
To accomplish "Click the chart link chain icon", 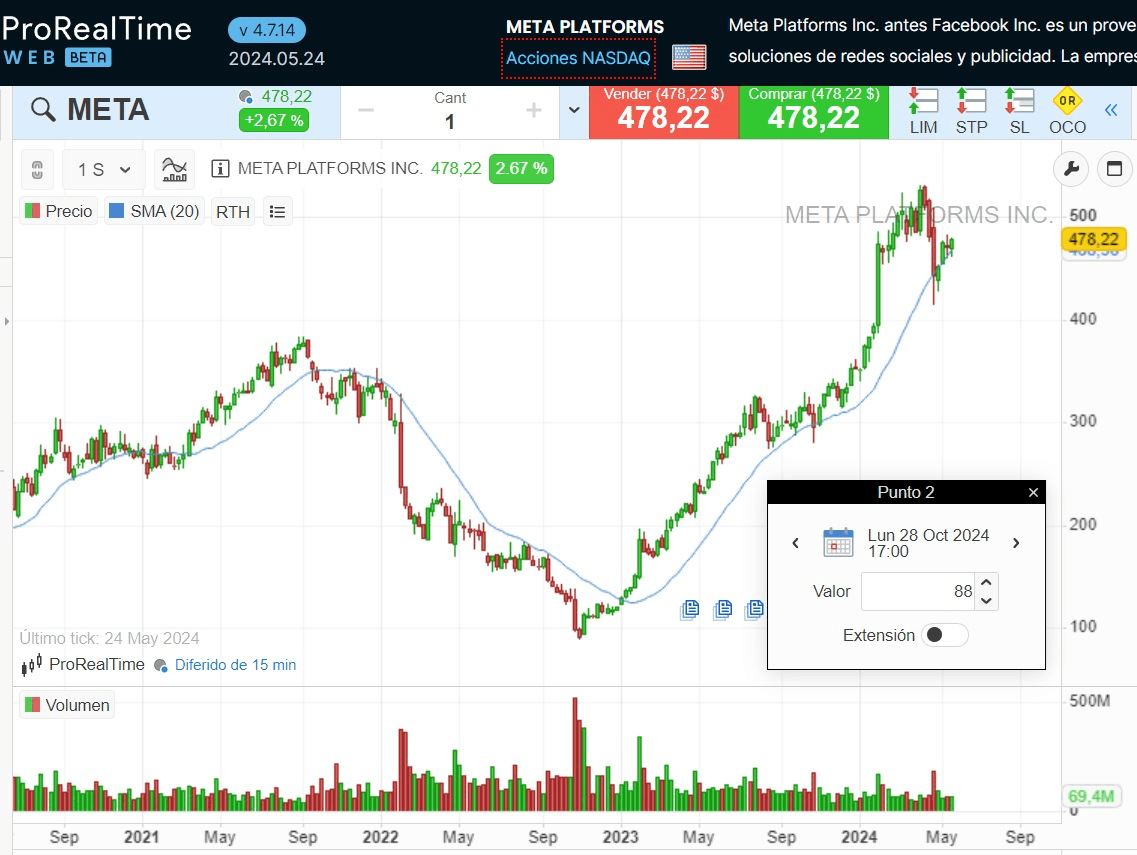I will pyautogui.click(x=38, y=169).
